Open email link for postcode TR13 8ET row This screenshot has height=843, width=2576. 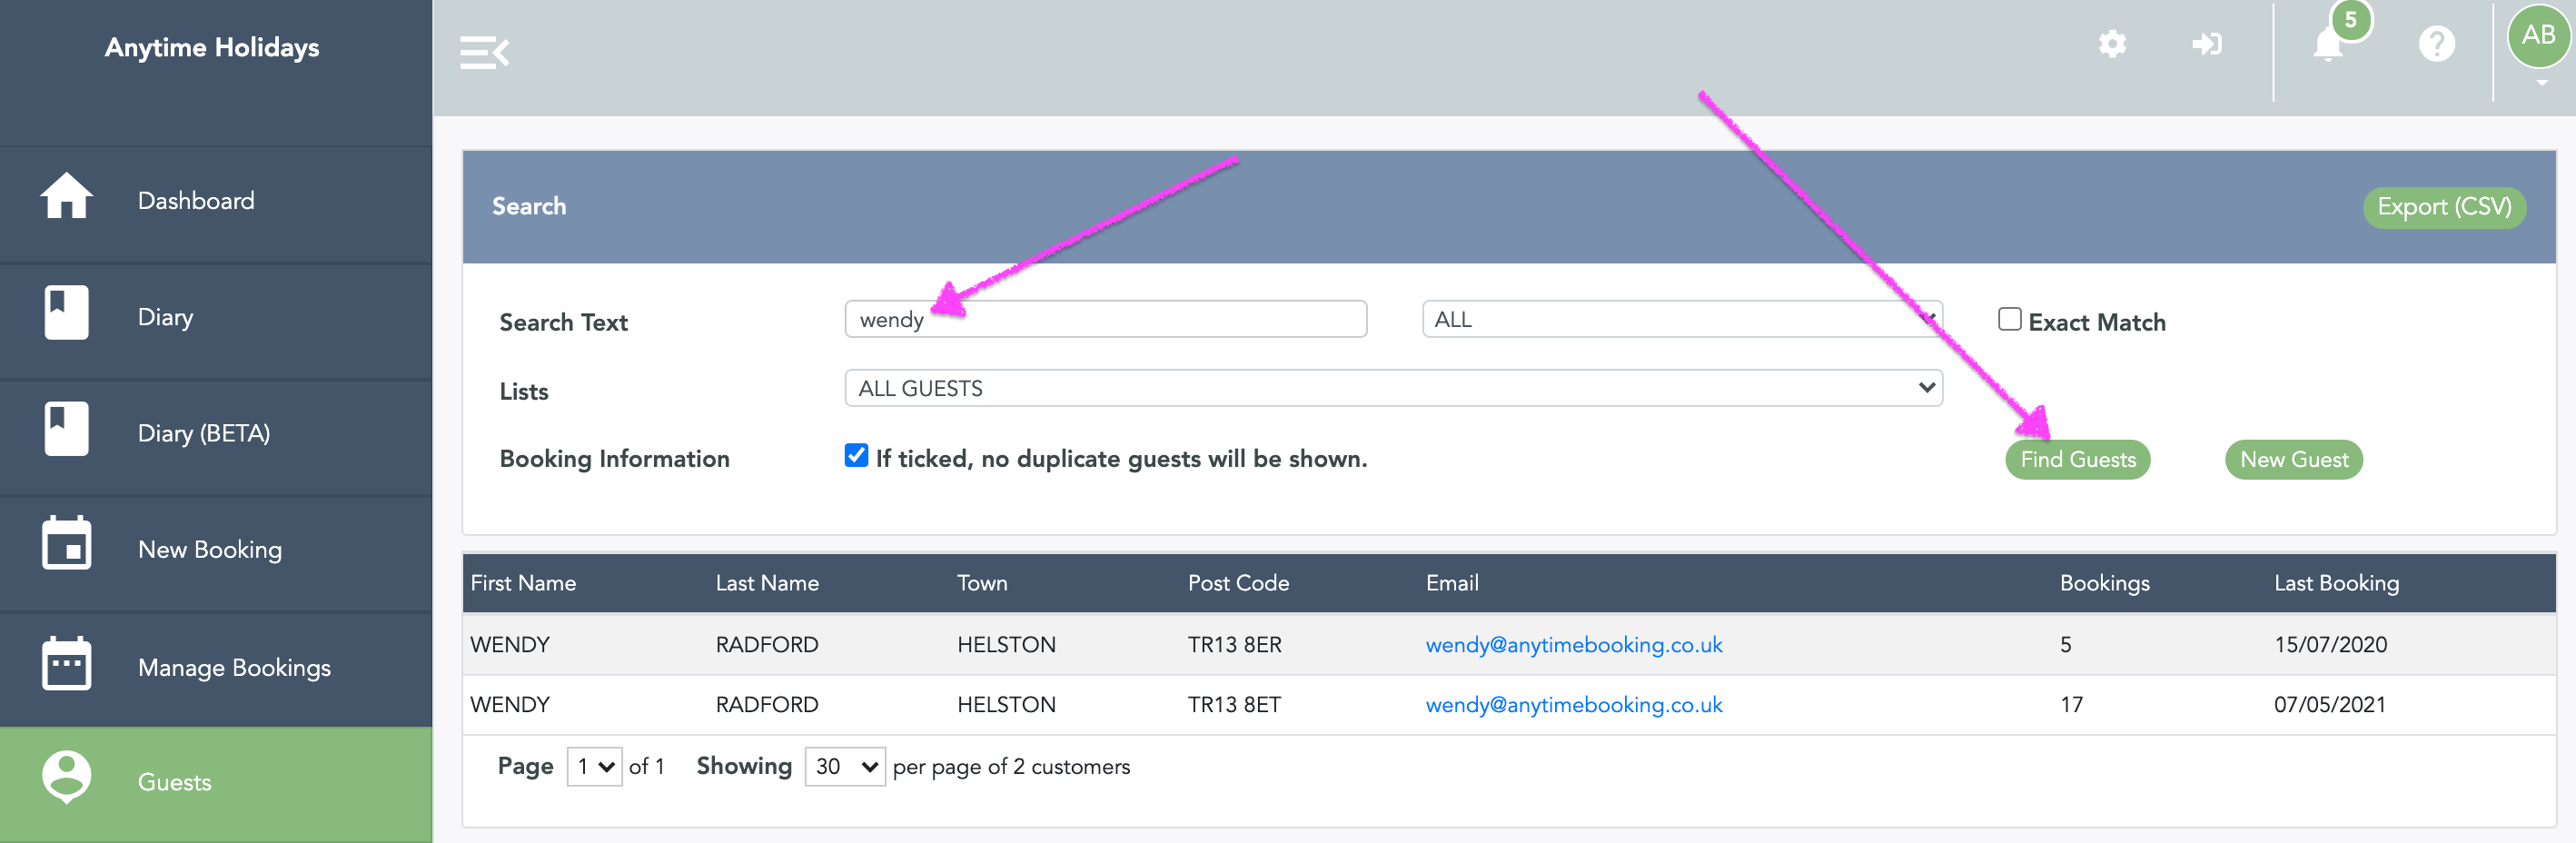click(x=1573, y=705)
